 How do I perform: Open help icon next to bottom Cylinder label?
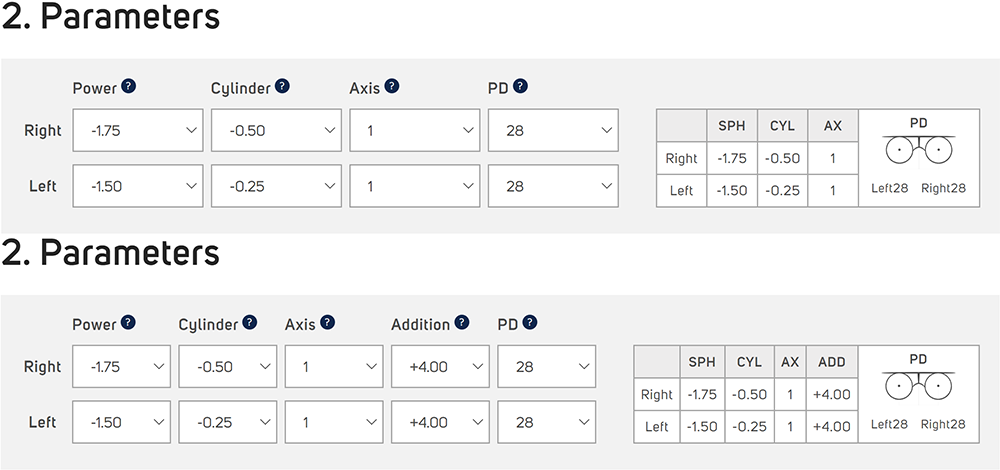tap(250, 323)
